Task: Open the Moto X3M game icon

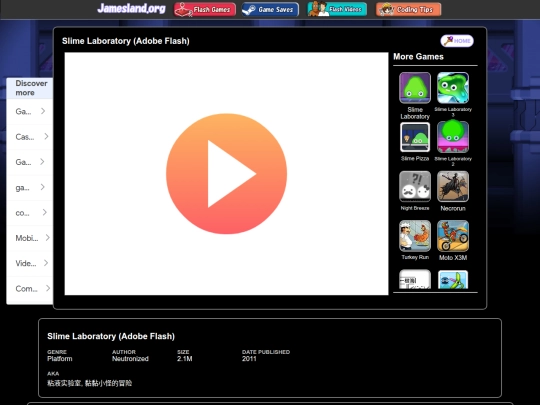Action: [453, 236]
